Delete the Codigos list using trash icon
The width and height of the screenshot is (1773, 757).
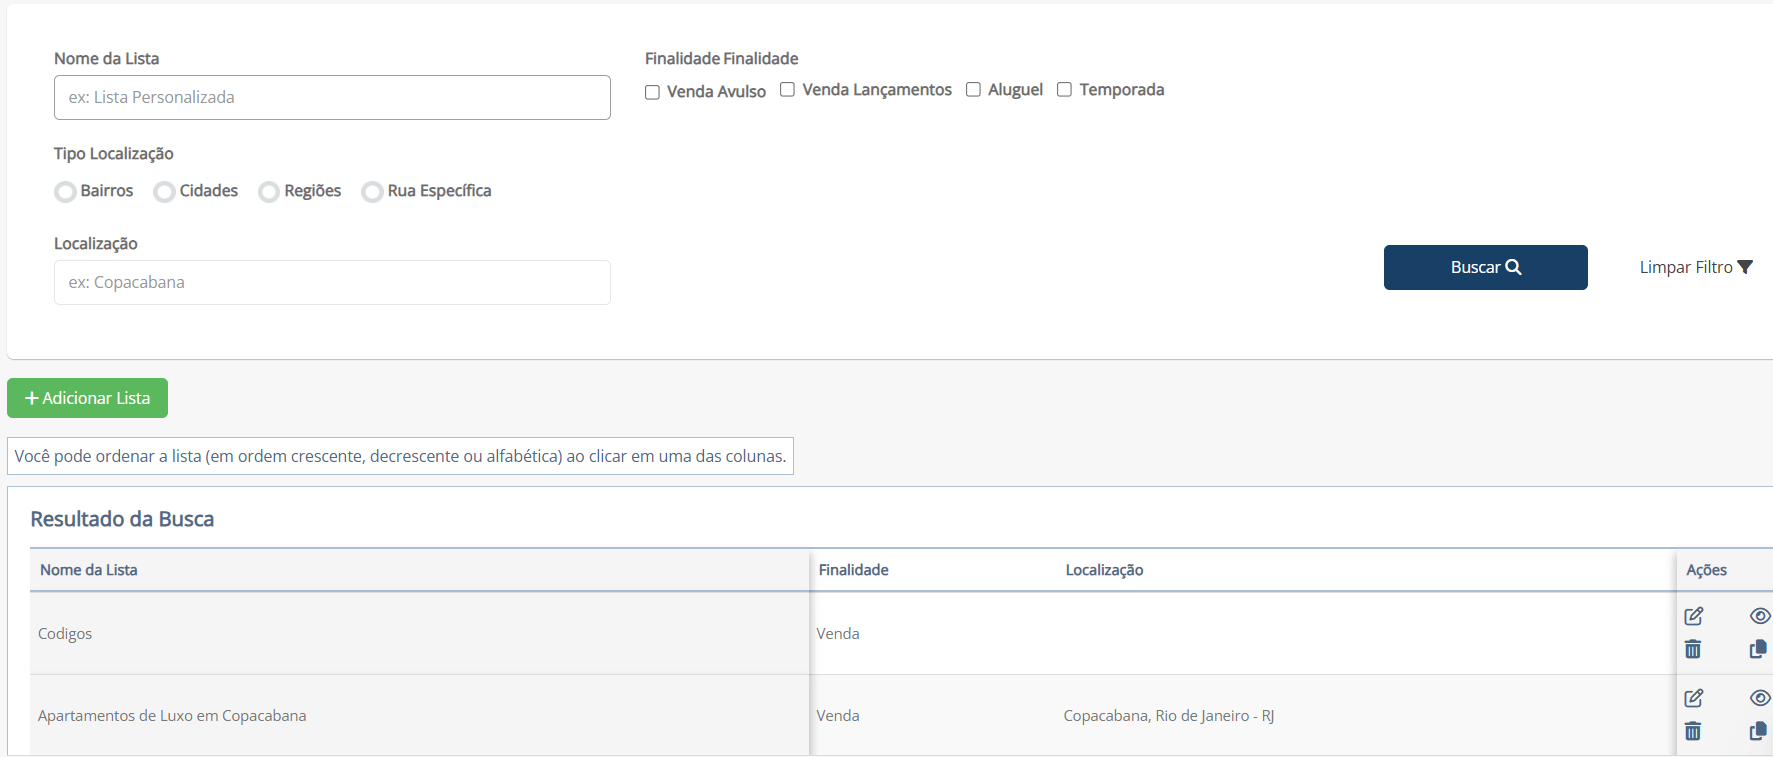(1693, 649)
